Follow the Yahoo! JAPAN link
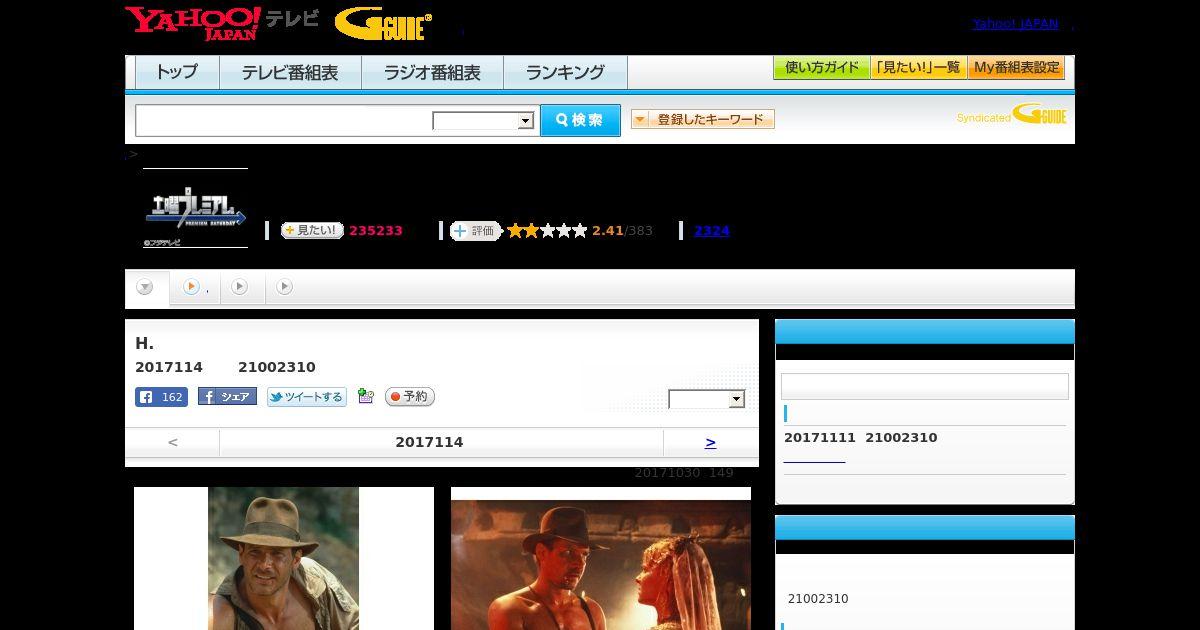Image resolution: width=1200 pixels, height=630 pixels. 1015,24
